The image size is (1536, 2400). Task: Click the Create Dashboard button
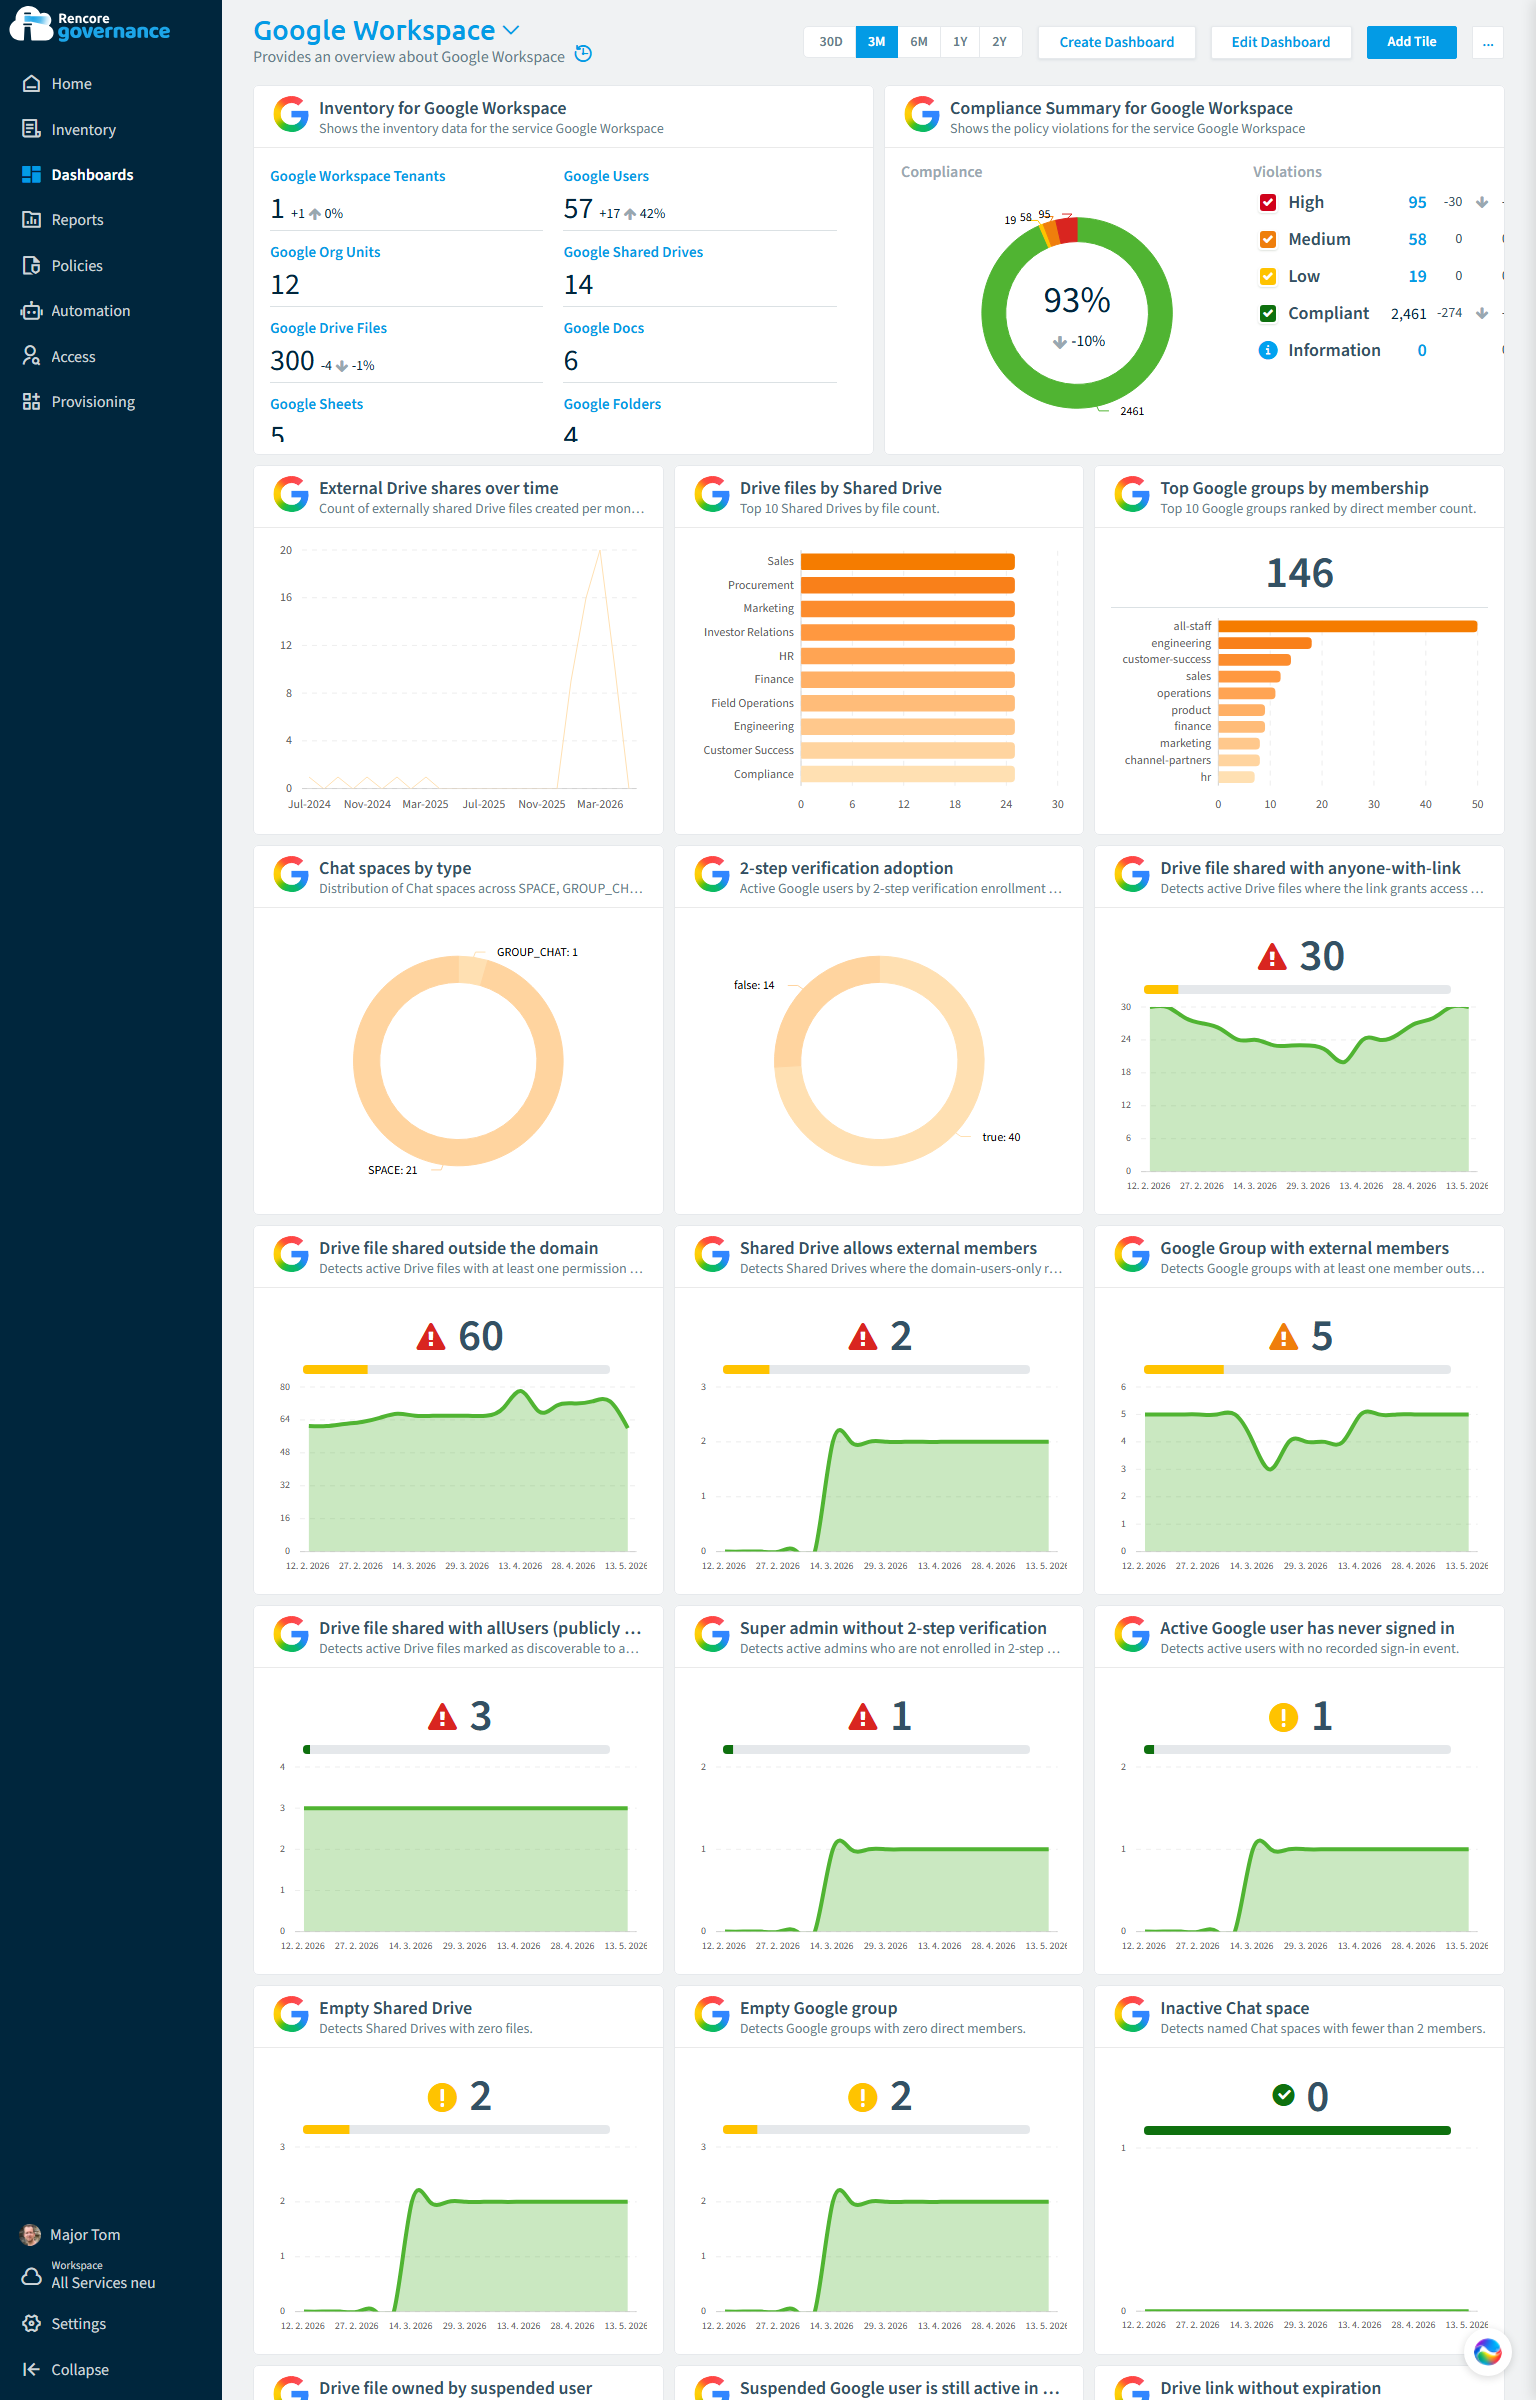coord(1116,42)
